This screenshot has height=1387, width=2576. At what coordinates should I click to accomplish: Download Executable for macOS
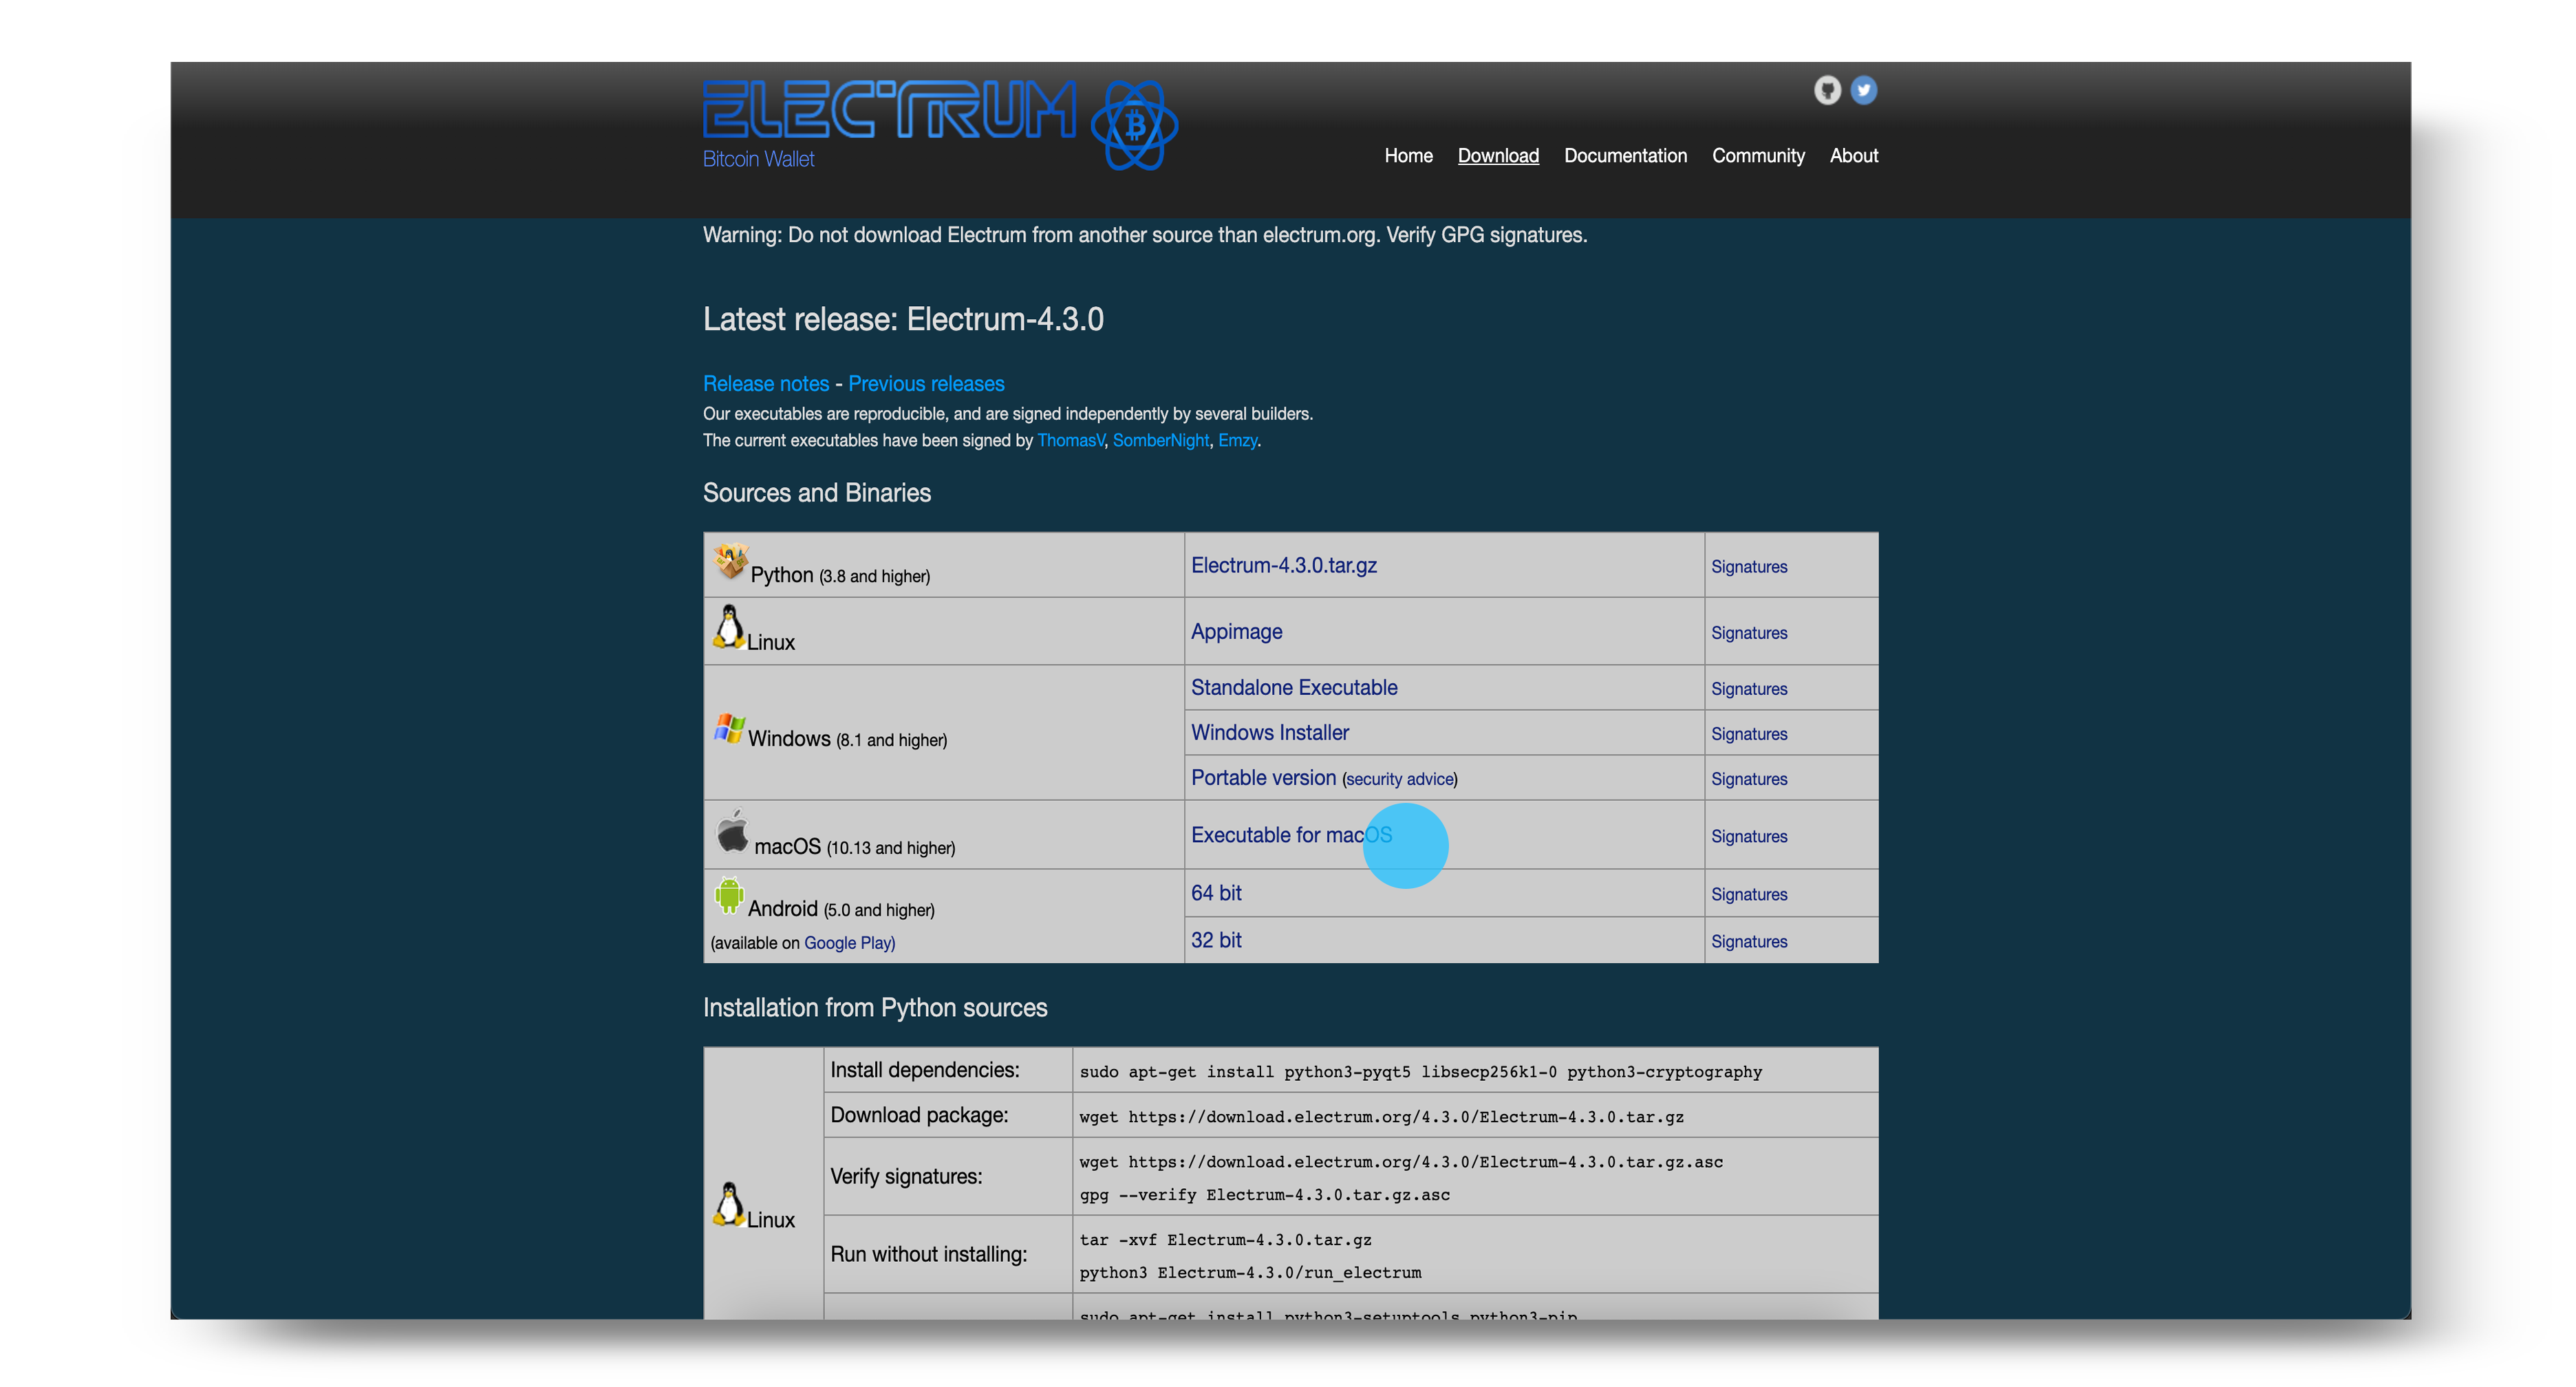pos(1290,835)
